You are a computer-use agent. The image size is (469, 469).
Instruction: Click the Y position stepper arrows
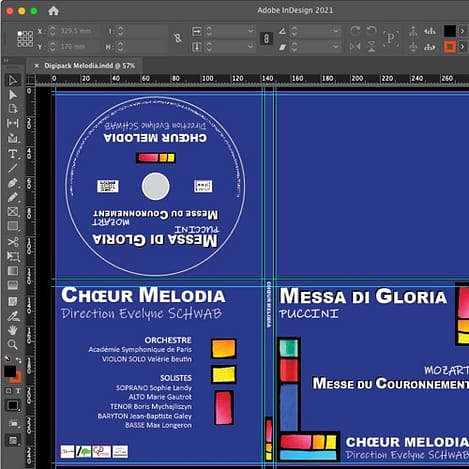pos(52,47)
